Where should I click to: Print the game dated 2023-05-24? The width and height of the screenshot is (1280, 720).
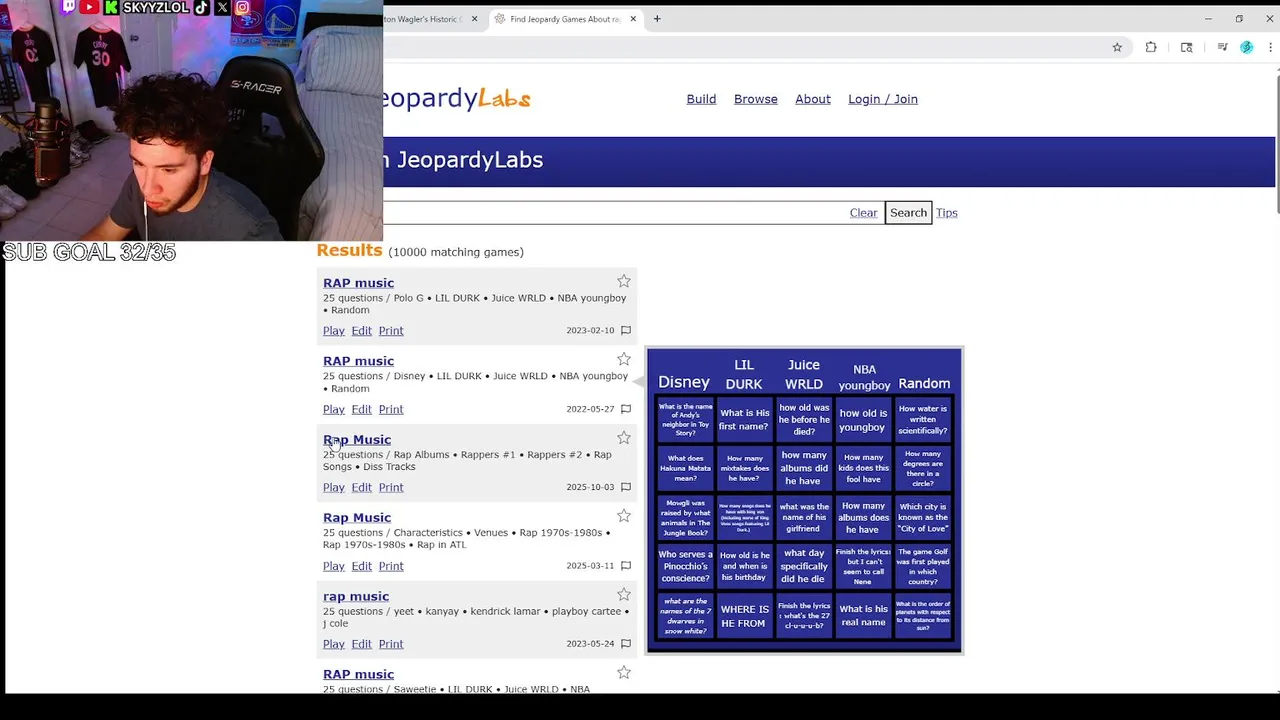tap(391, 644)
